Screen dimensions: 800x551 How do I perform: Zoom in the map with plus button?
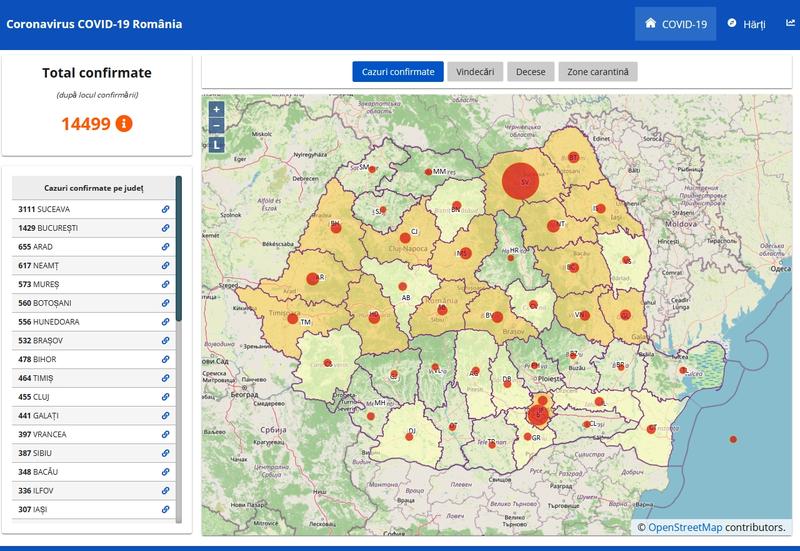point(217,109)
